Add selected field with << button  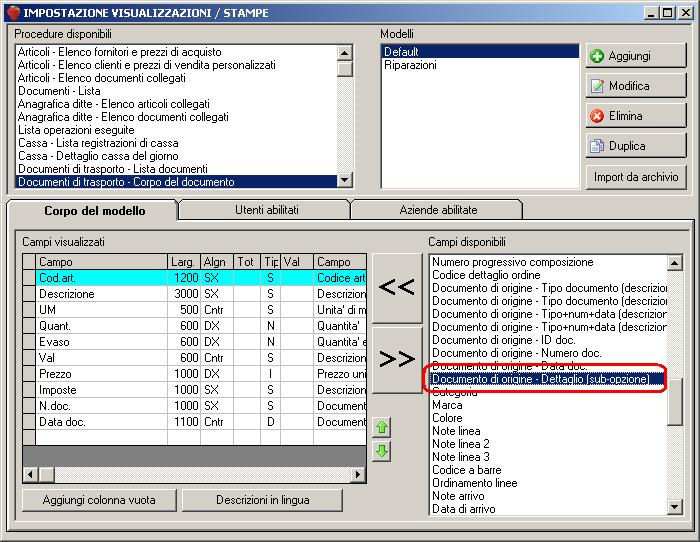(x=397, y=288)
